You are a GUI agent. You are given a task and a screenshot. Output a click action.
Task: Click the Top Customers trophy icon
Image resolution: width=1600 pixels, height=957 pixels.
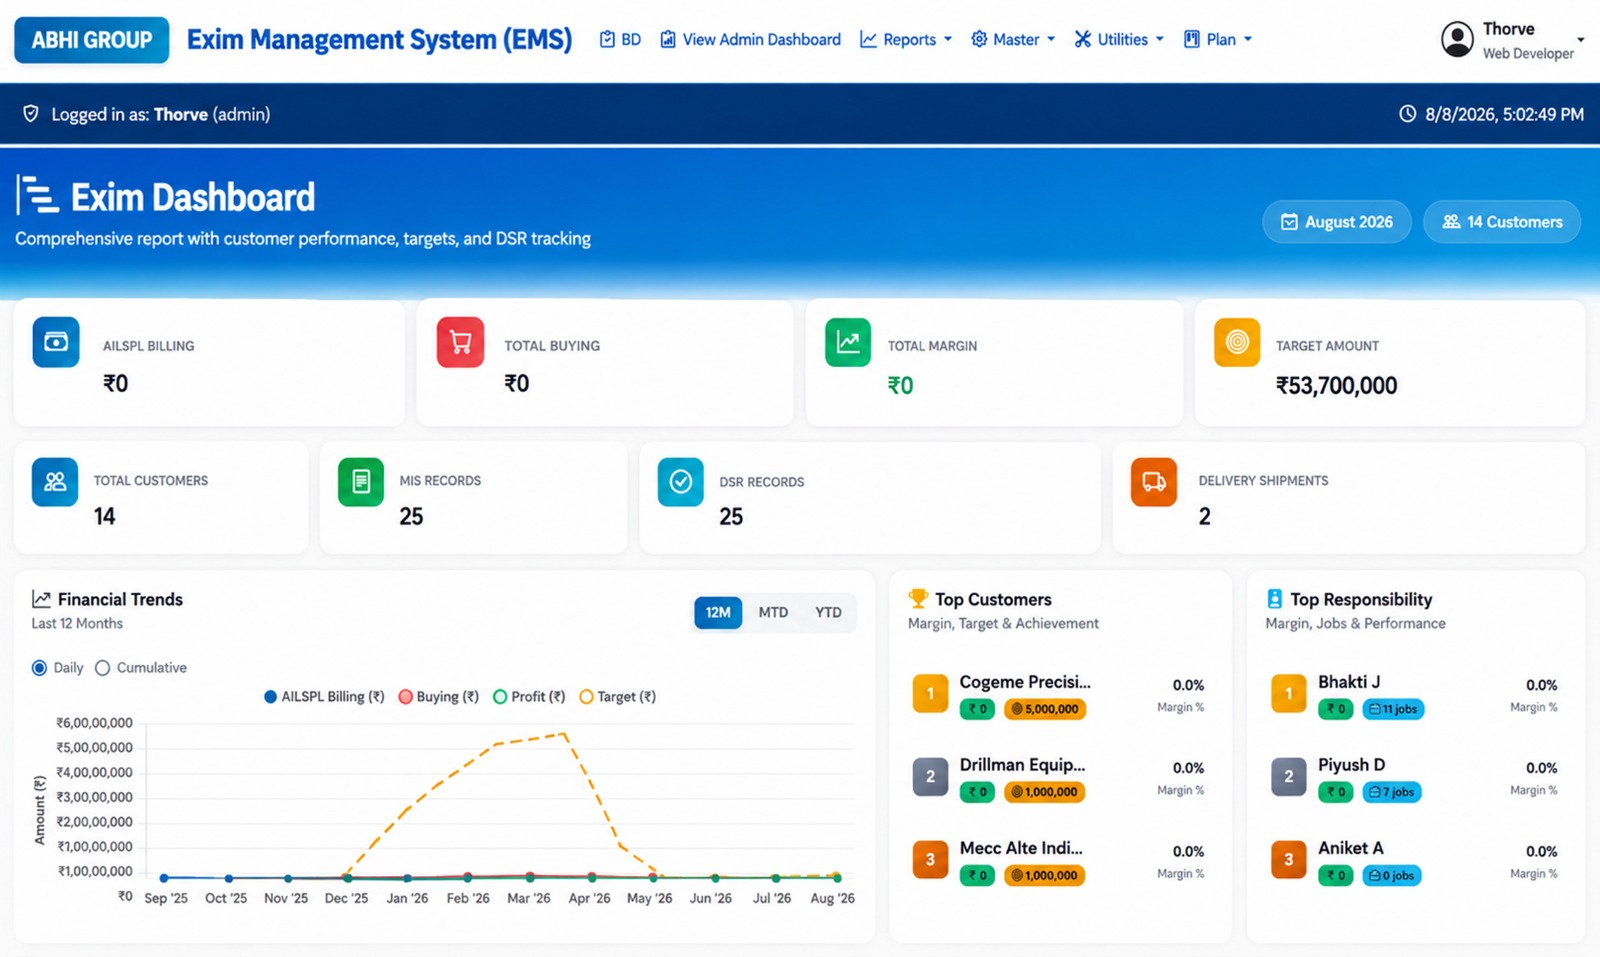pos(918,598)
